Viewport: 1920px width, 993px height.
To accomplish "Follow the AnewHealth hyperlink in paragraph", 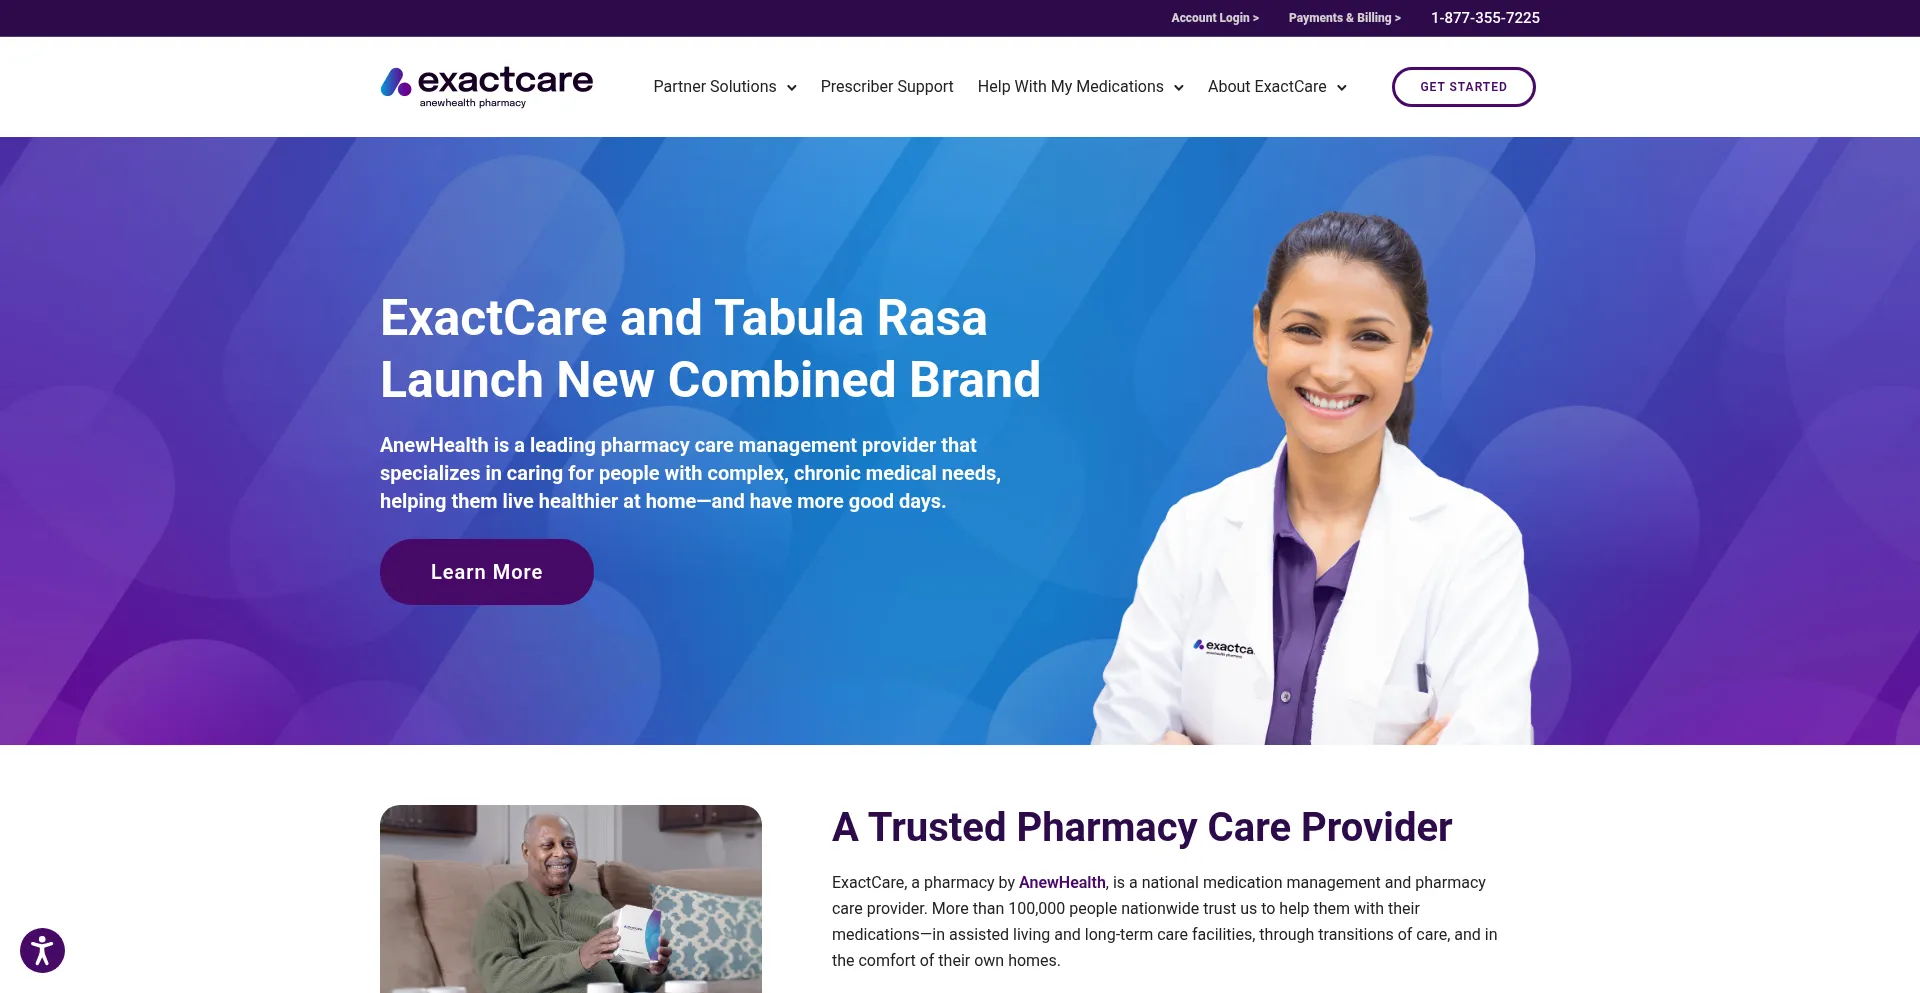I will pyautogui.click(x=1062, y=882).
